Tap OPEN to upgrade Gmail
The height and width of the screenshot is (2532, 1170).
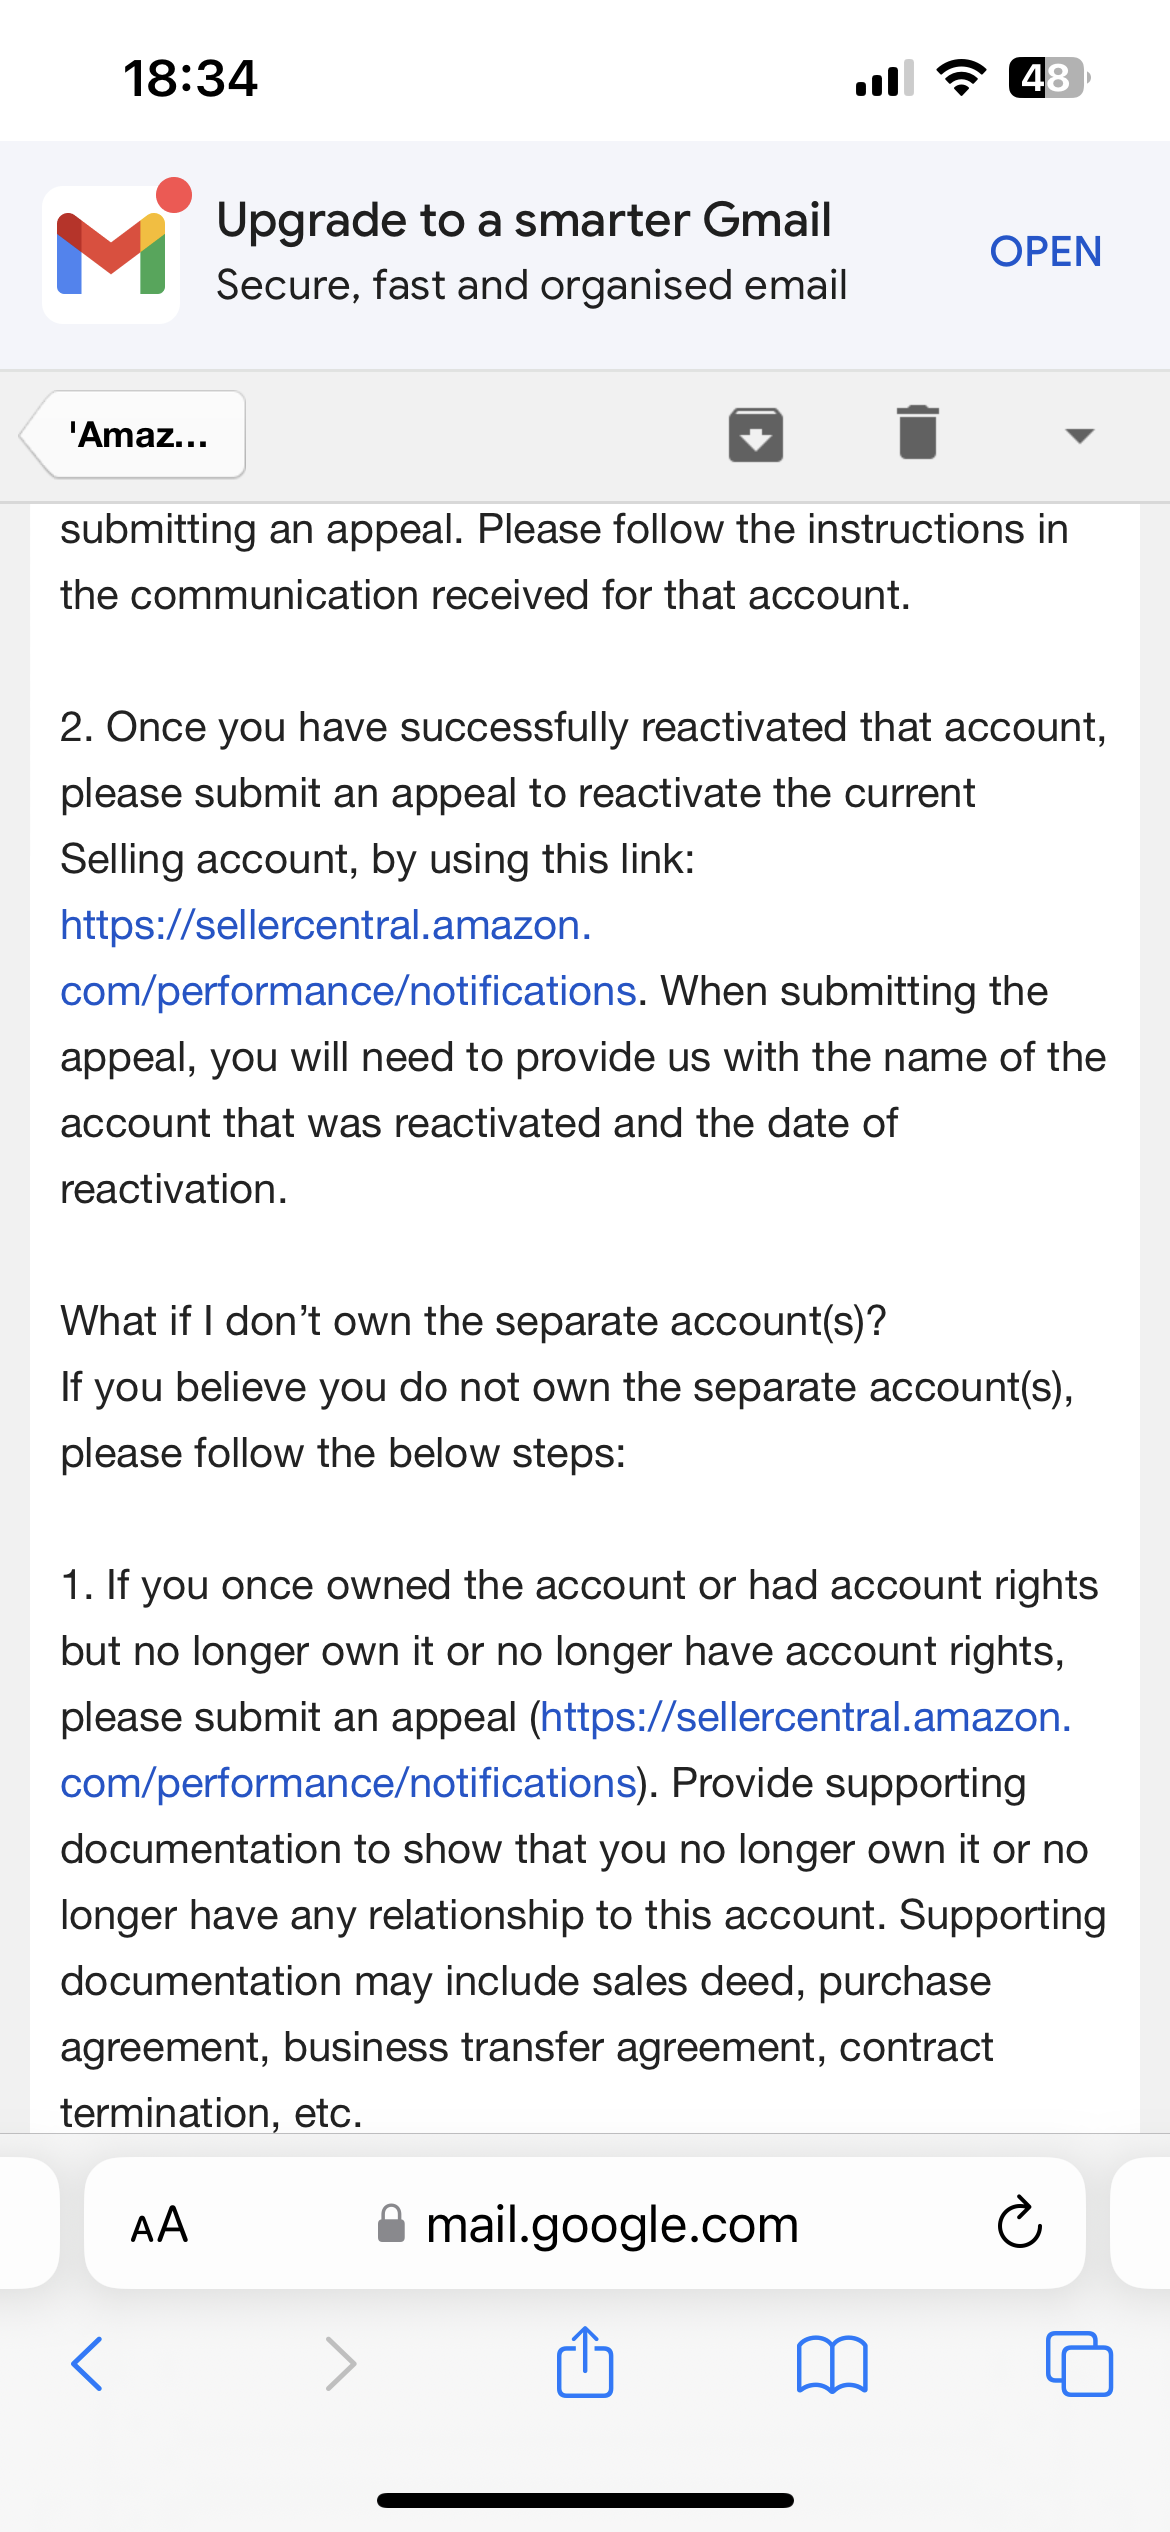[x=1045, y=252]
